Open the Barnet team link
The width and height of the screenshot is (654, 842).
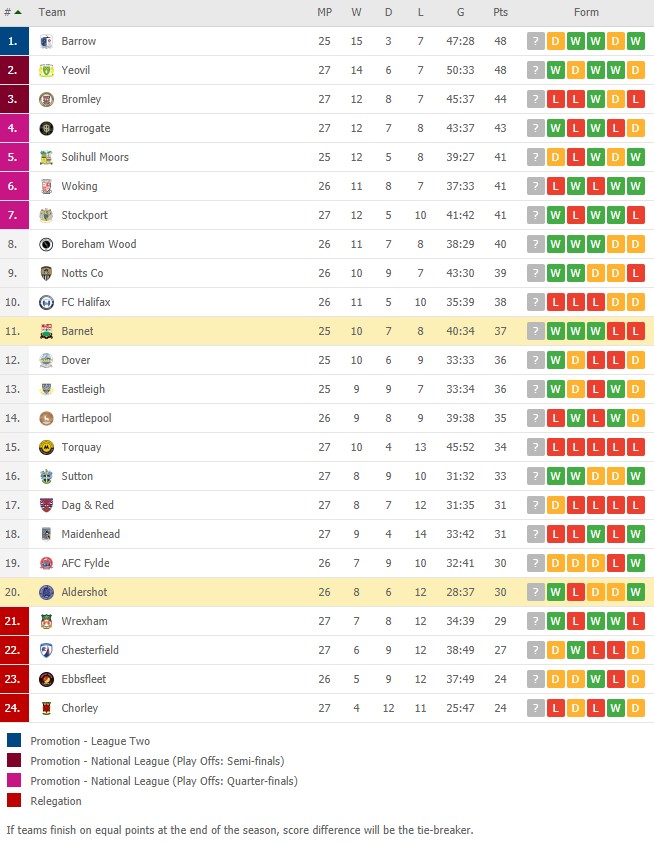pyautogui.click(x=77, y=331)
